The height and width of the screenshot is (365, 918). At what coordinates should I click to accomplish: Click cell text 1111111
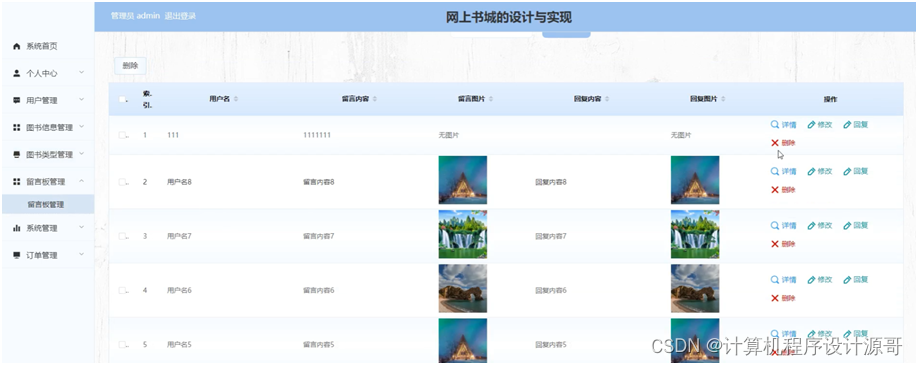click(317, 135)
